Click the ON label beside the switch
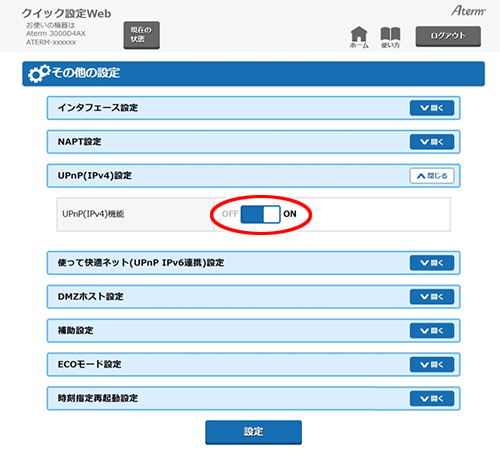500x457 pixels. coord(290,214)
